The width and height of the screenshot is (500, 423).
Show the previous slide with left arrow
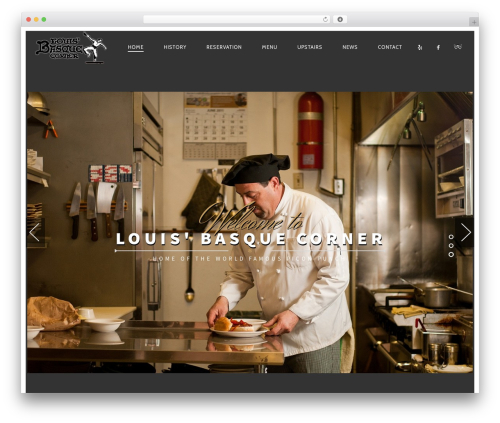coord(35,232)
